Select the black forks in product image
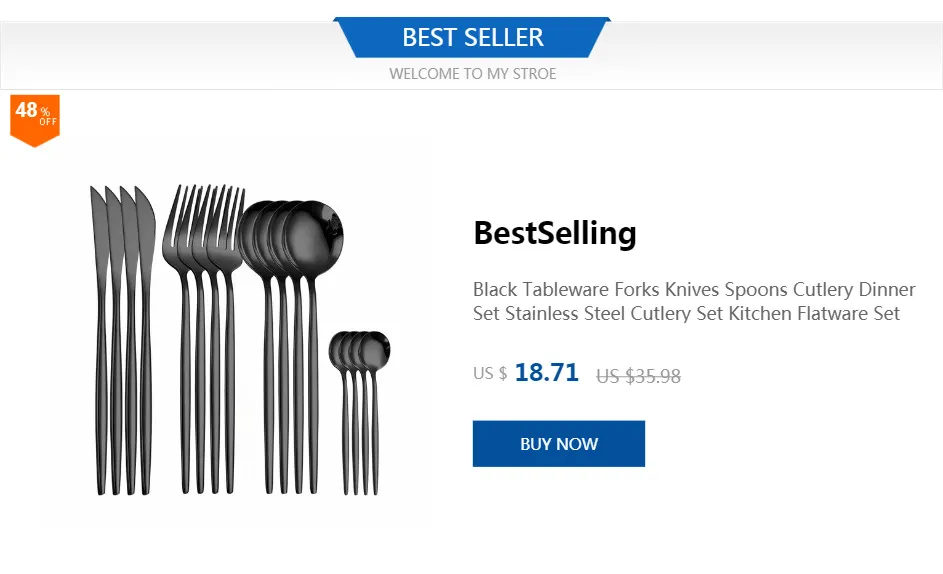 pyautogui.click(x=204, y=339)
